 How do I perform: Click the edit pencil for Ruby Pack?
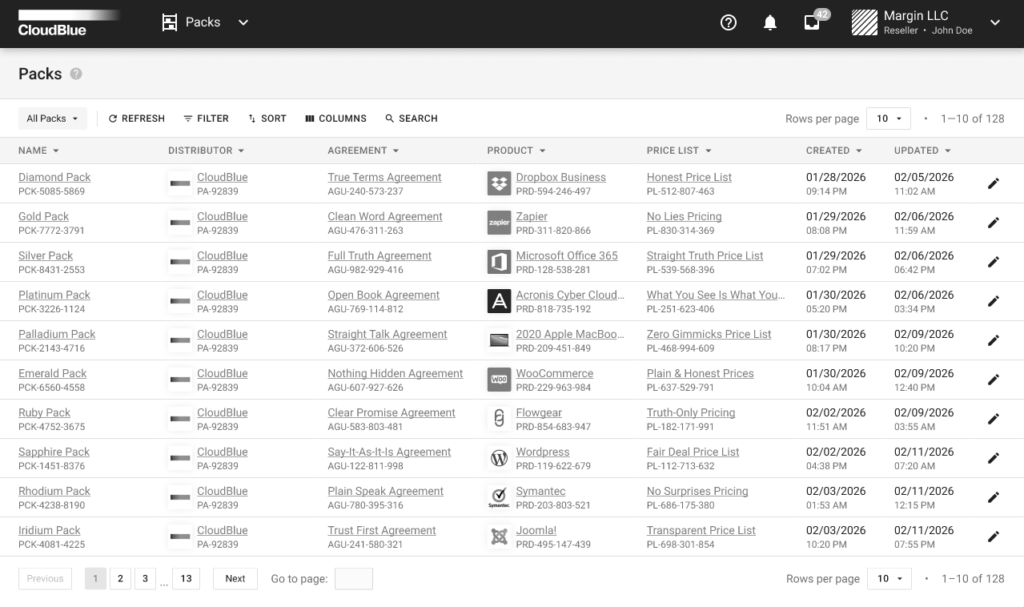tap(993, 419)
